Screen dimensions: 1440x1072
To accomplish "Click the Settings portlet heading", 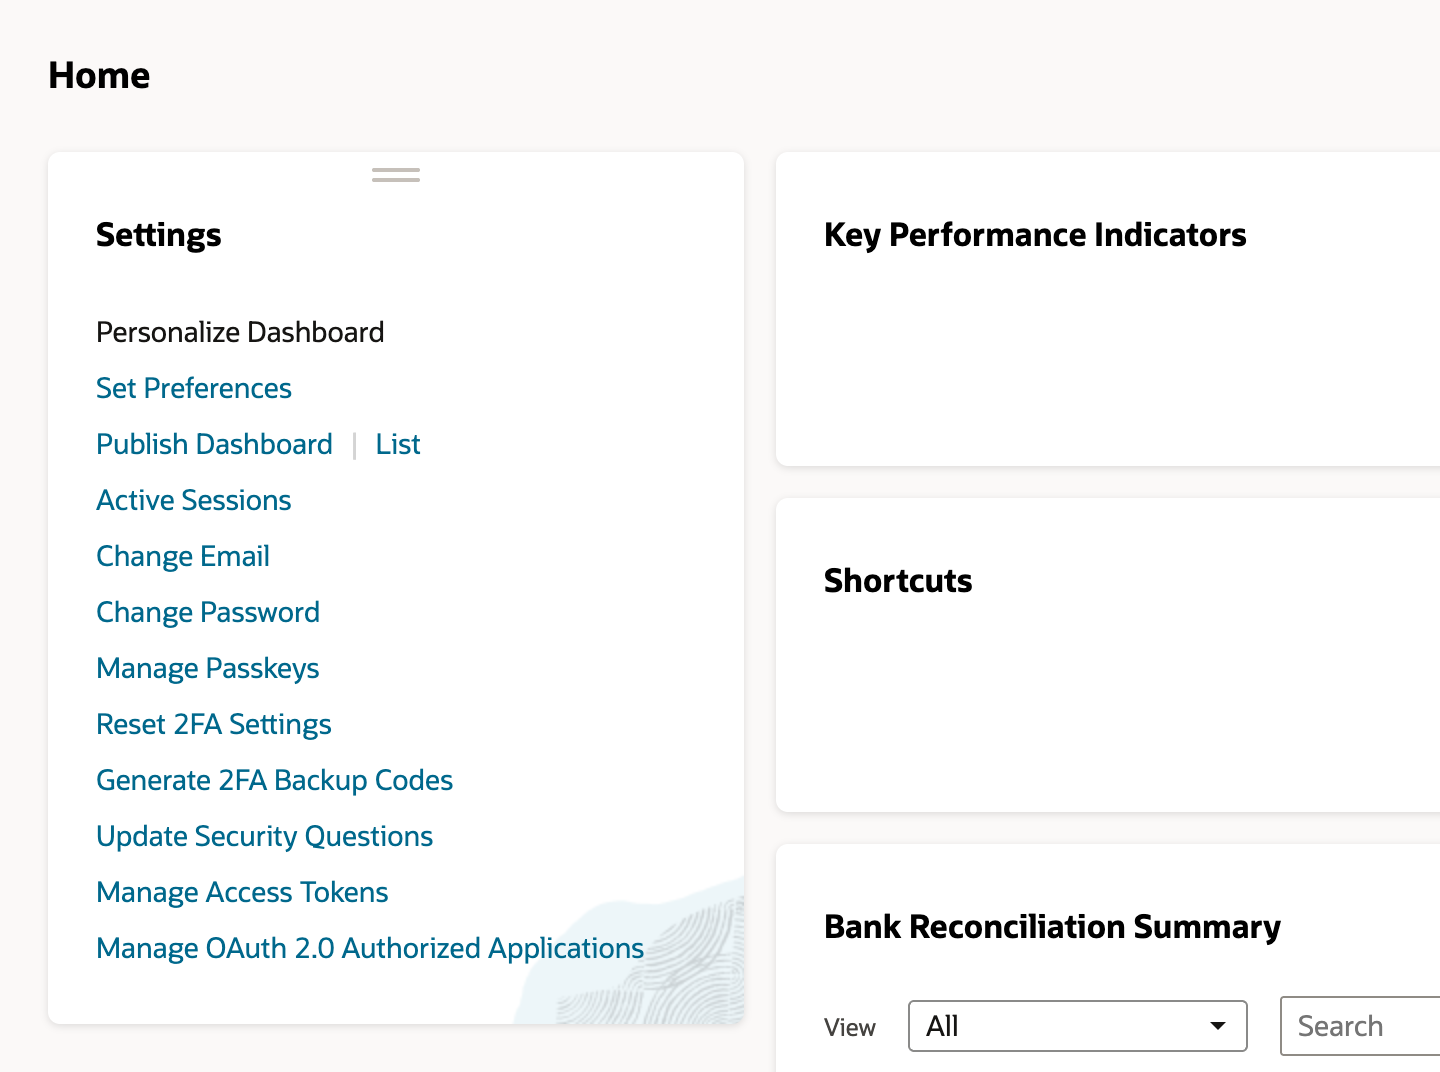I will [x=159, y=235].
